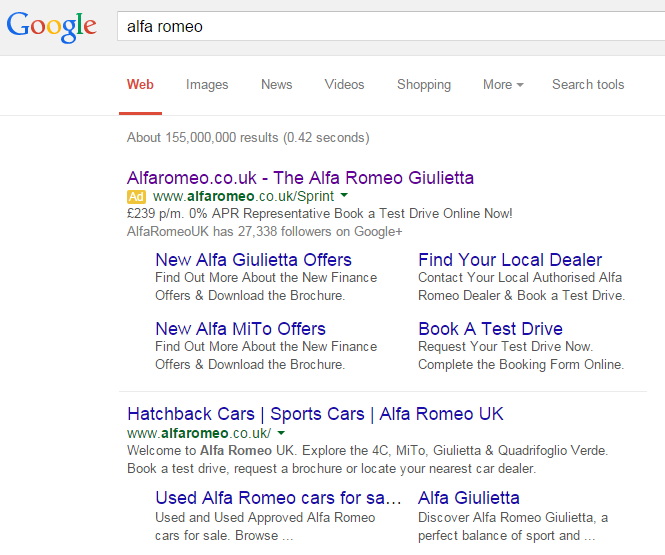
Task: Expand the arrow beside www.alfaromeo.co.uk/ URL
Action: point(281,433)
